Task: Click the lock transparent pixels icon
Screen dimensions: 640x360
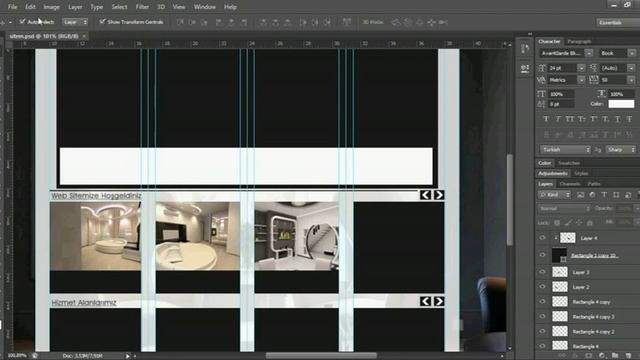Action: click(x=557, y=223)
